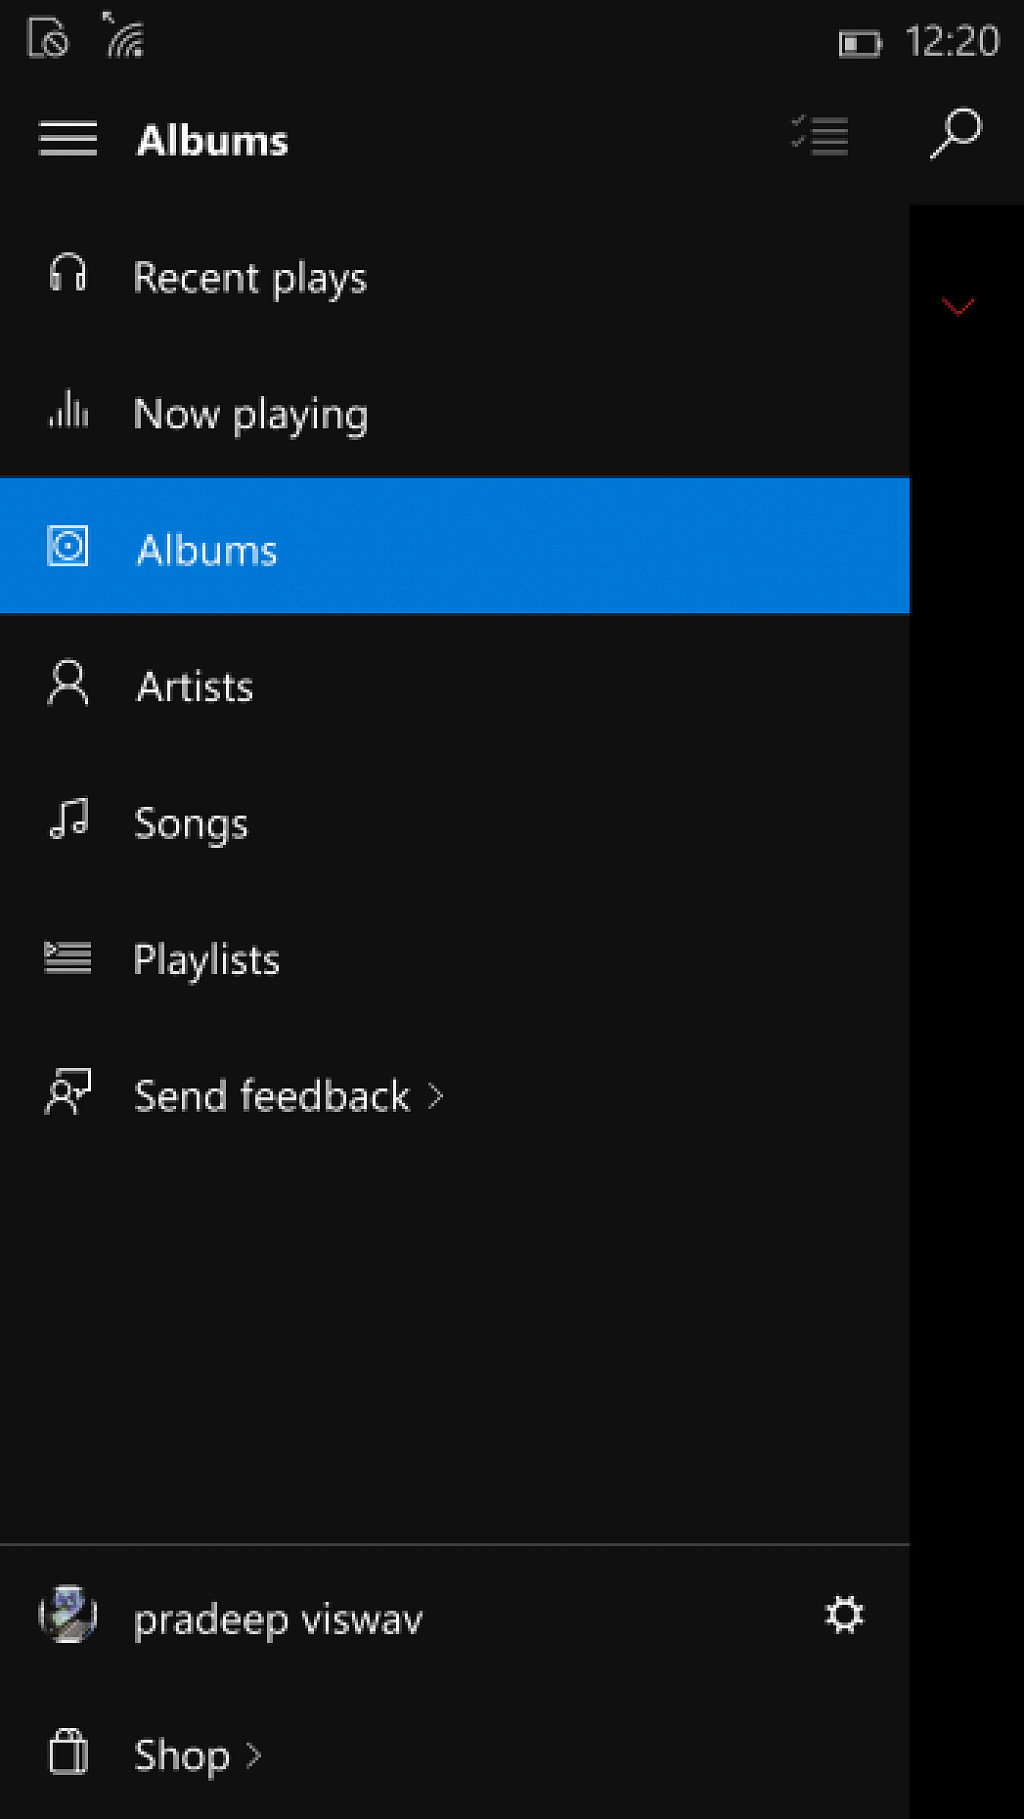Open search with the magnifier icon
1024x1819 pixels.
[956, 134]
